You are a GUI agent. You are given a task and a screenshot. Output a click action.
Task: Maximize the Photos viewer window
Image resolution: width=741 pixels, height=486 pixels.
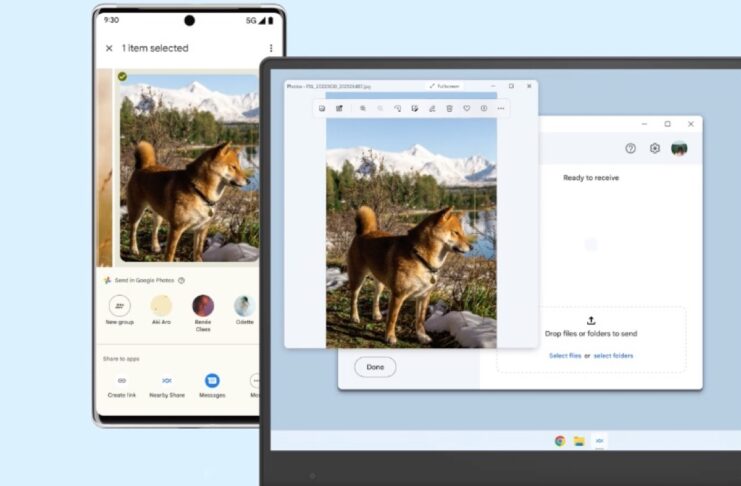[x=511, y=86]
